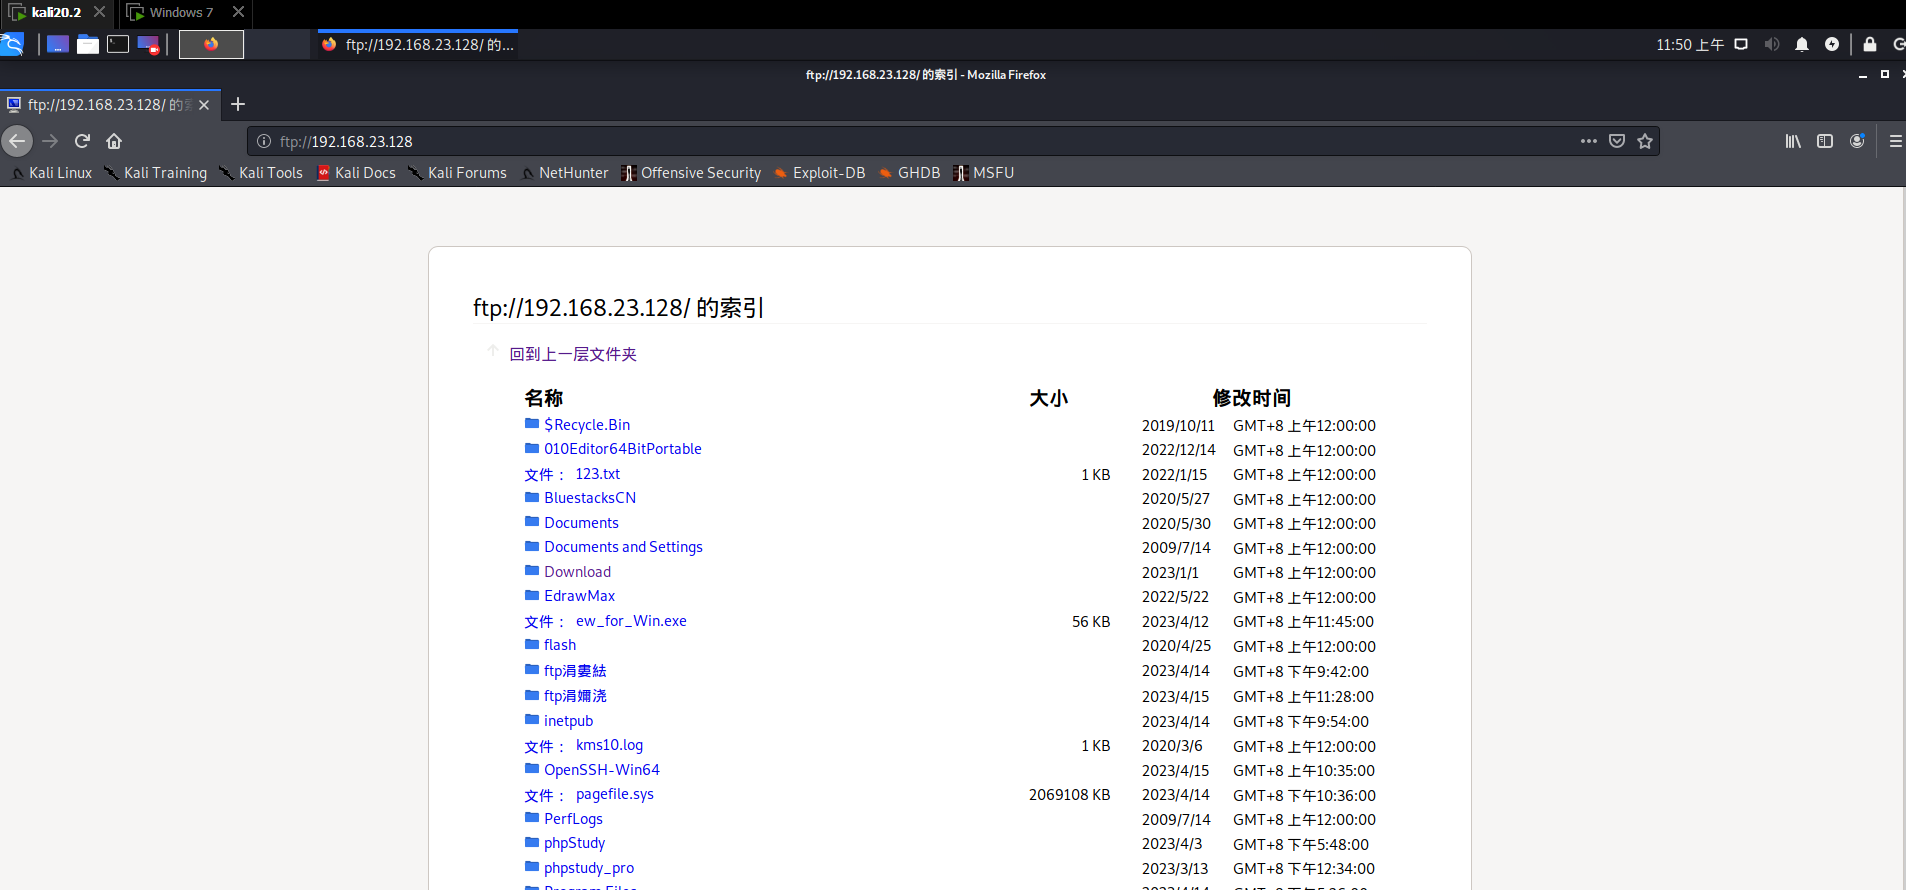Click the Firefox reload page icon
The width and height of the screenshot is (1906, 890).
(82, 141)
